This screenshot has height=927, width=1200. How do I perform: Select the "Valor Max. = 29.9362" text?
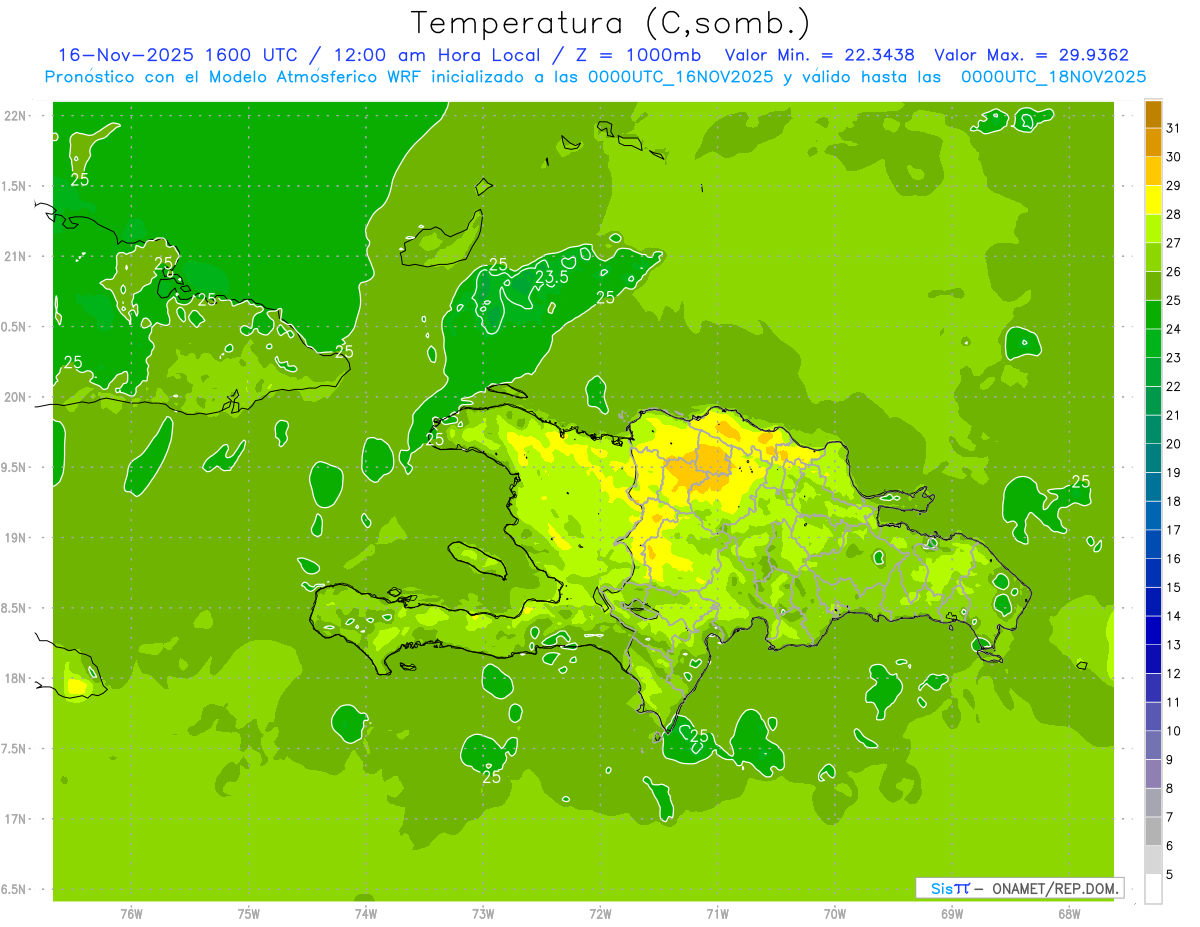(1030, 55)
